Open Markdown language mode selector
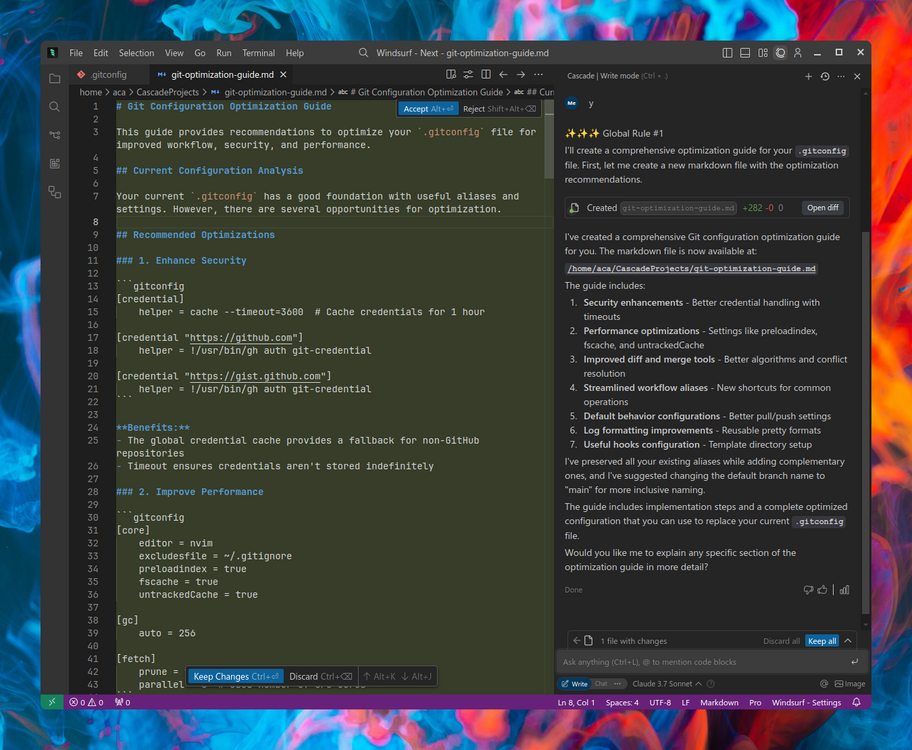The height and width of the screenshot is (750, 912). click(x=718, y=703)
